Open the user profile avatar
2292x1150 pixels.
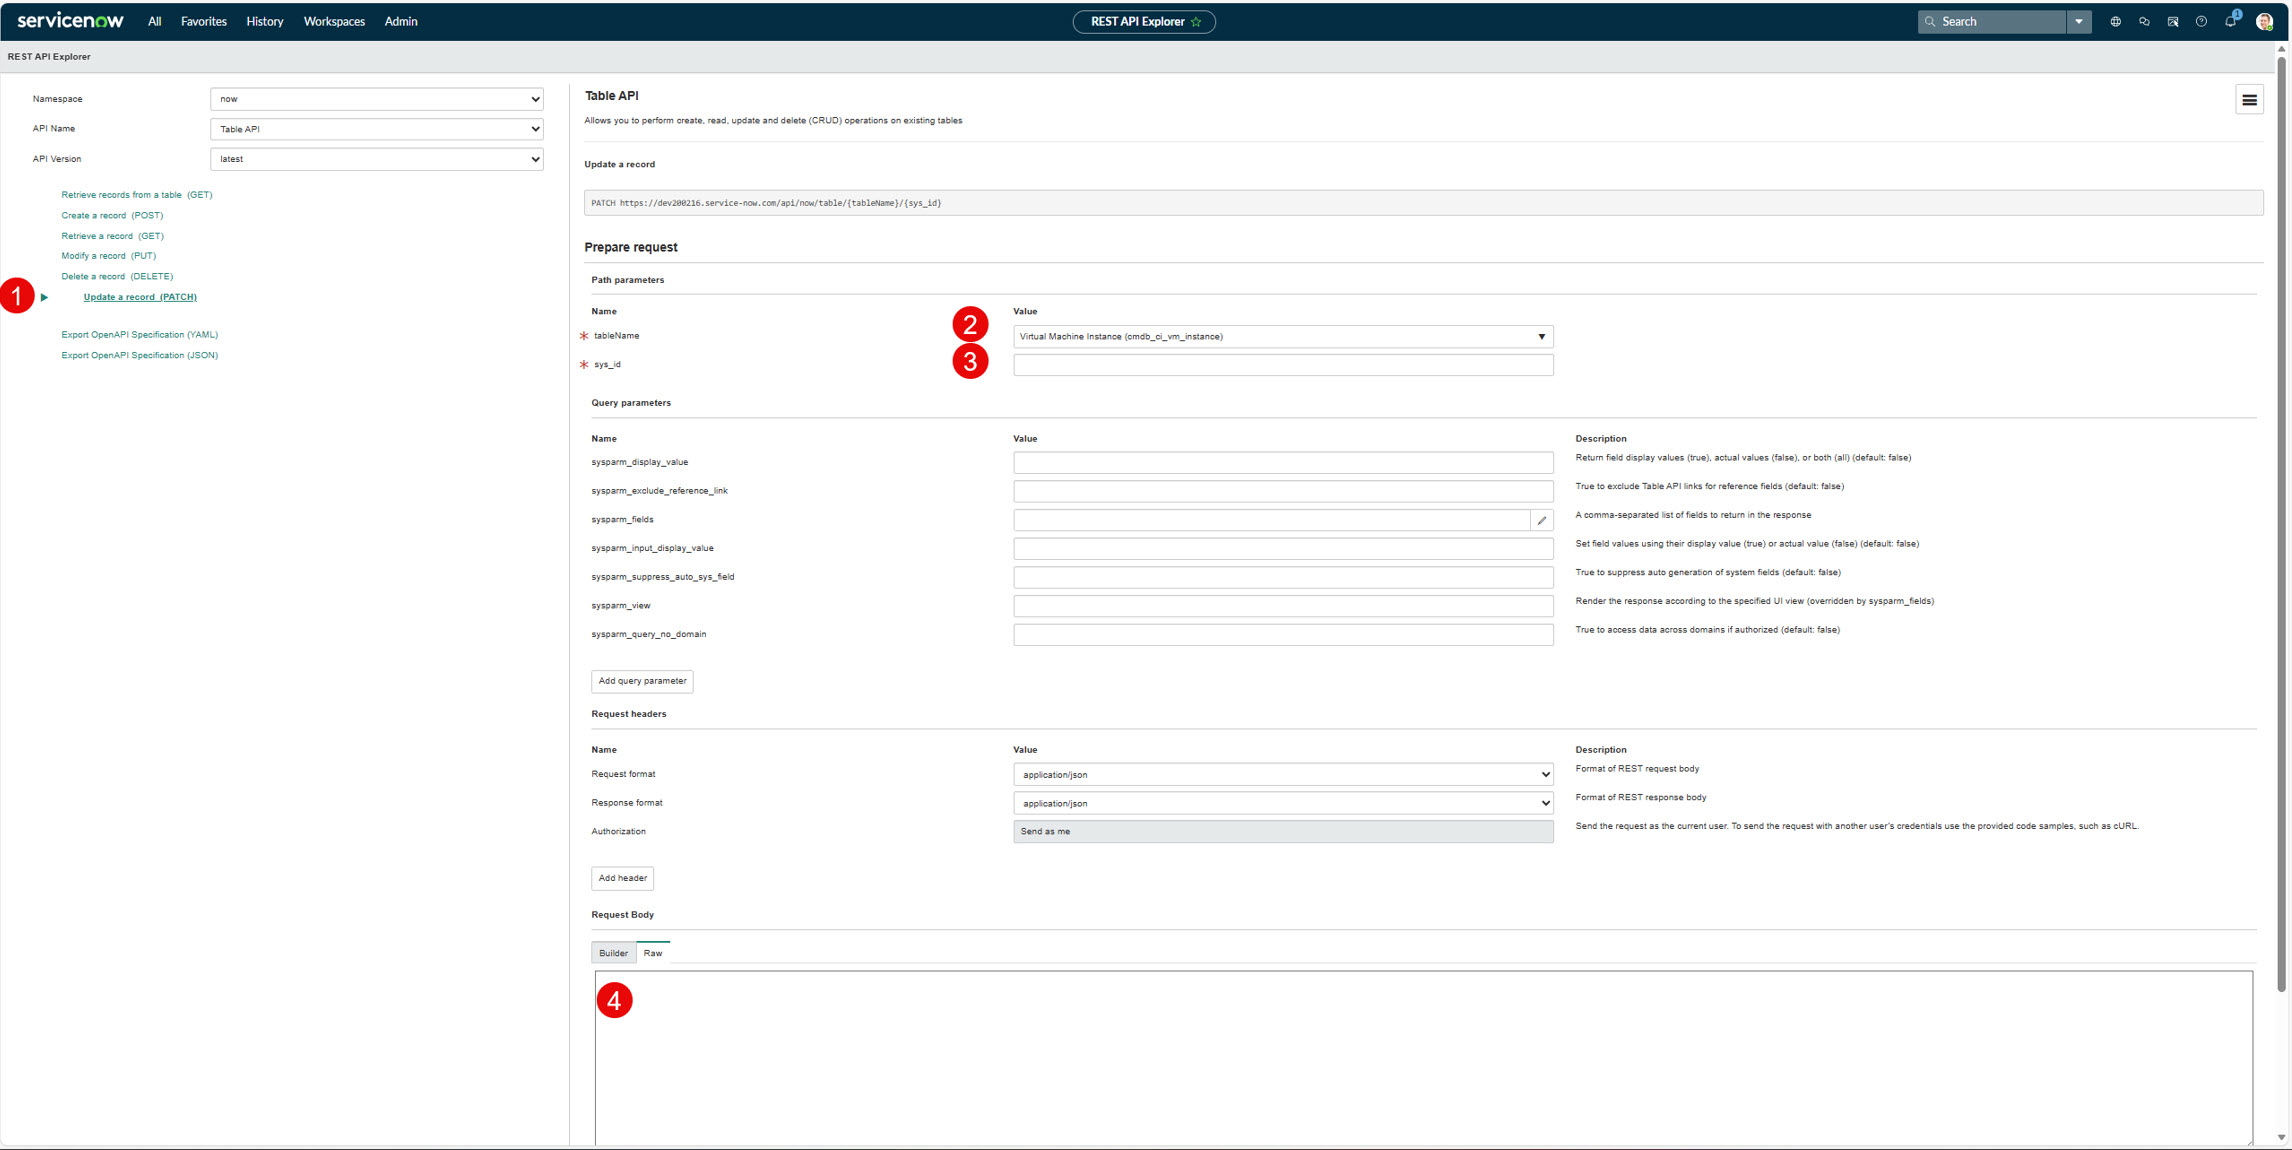coord(2264,22)
